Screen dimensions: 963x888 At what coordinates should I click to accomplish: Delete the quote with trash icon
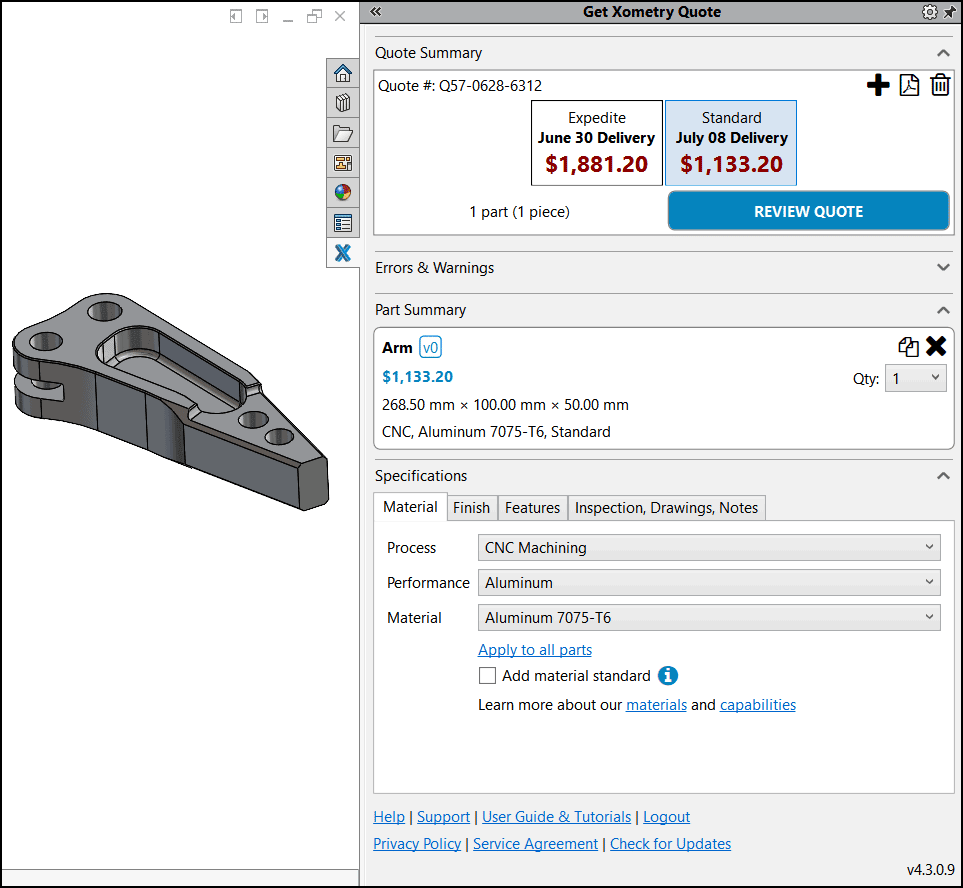pos(940,85)
